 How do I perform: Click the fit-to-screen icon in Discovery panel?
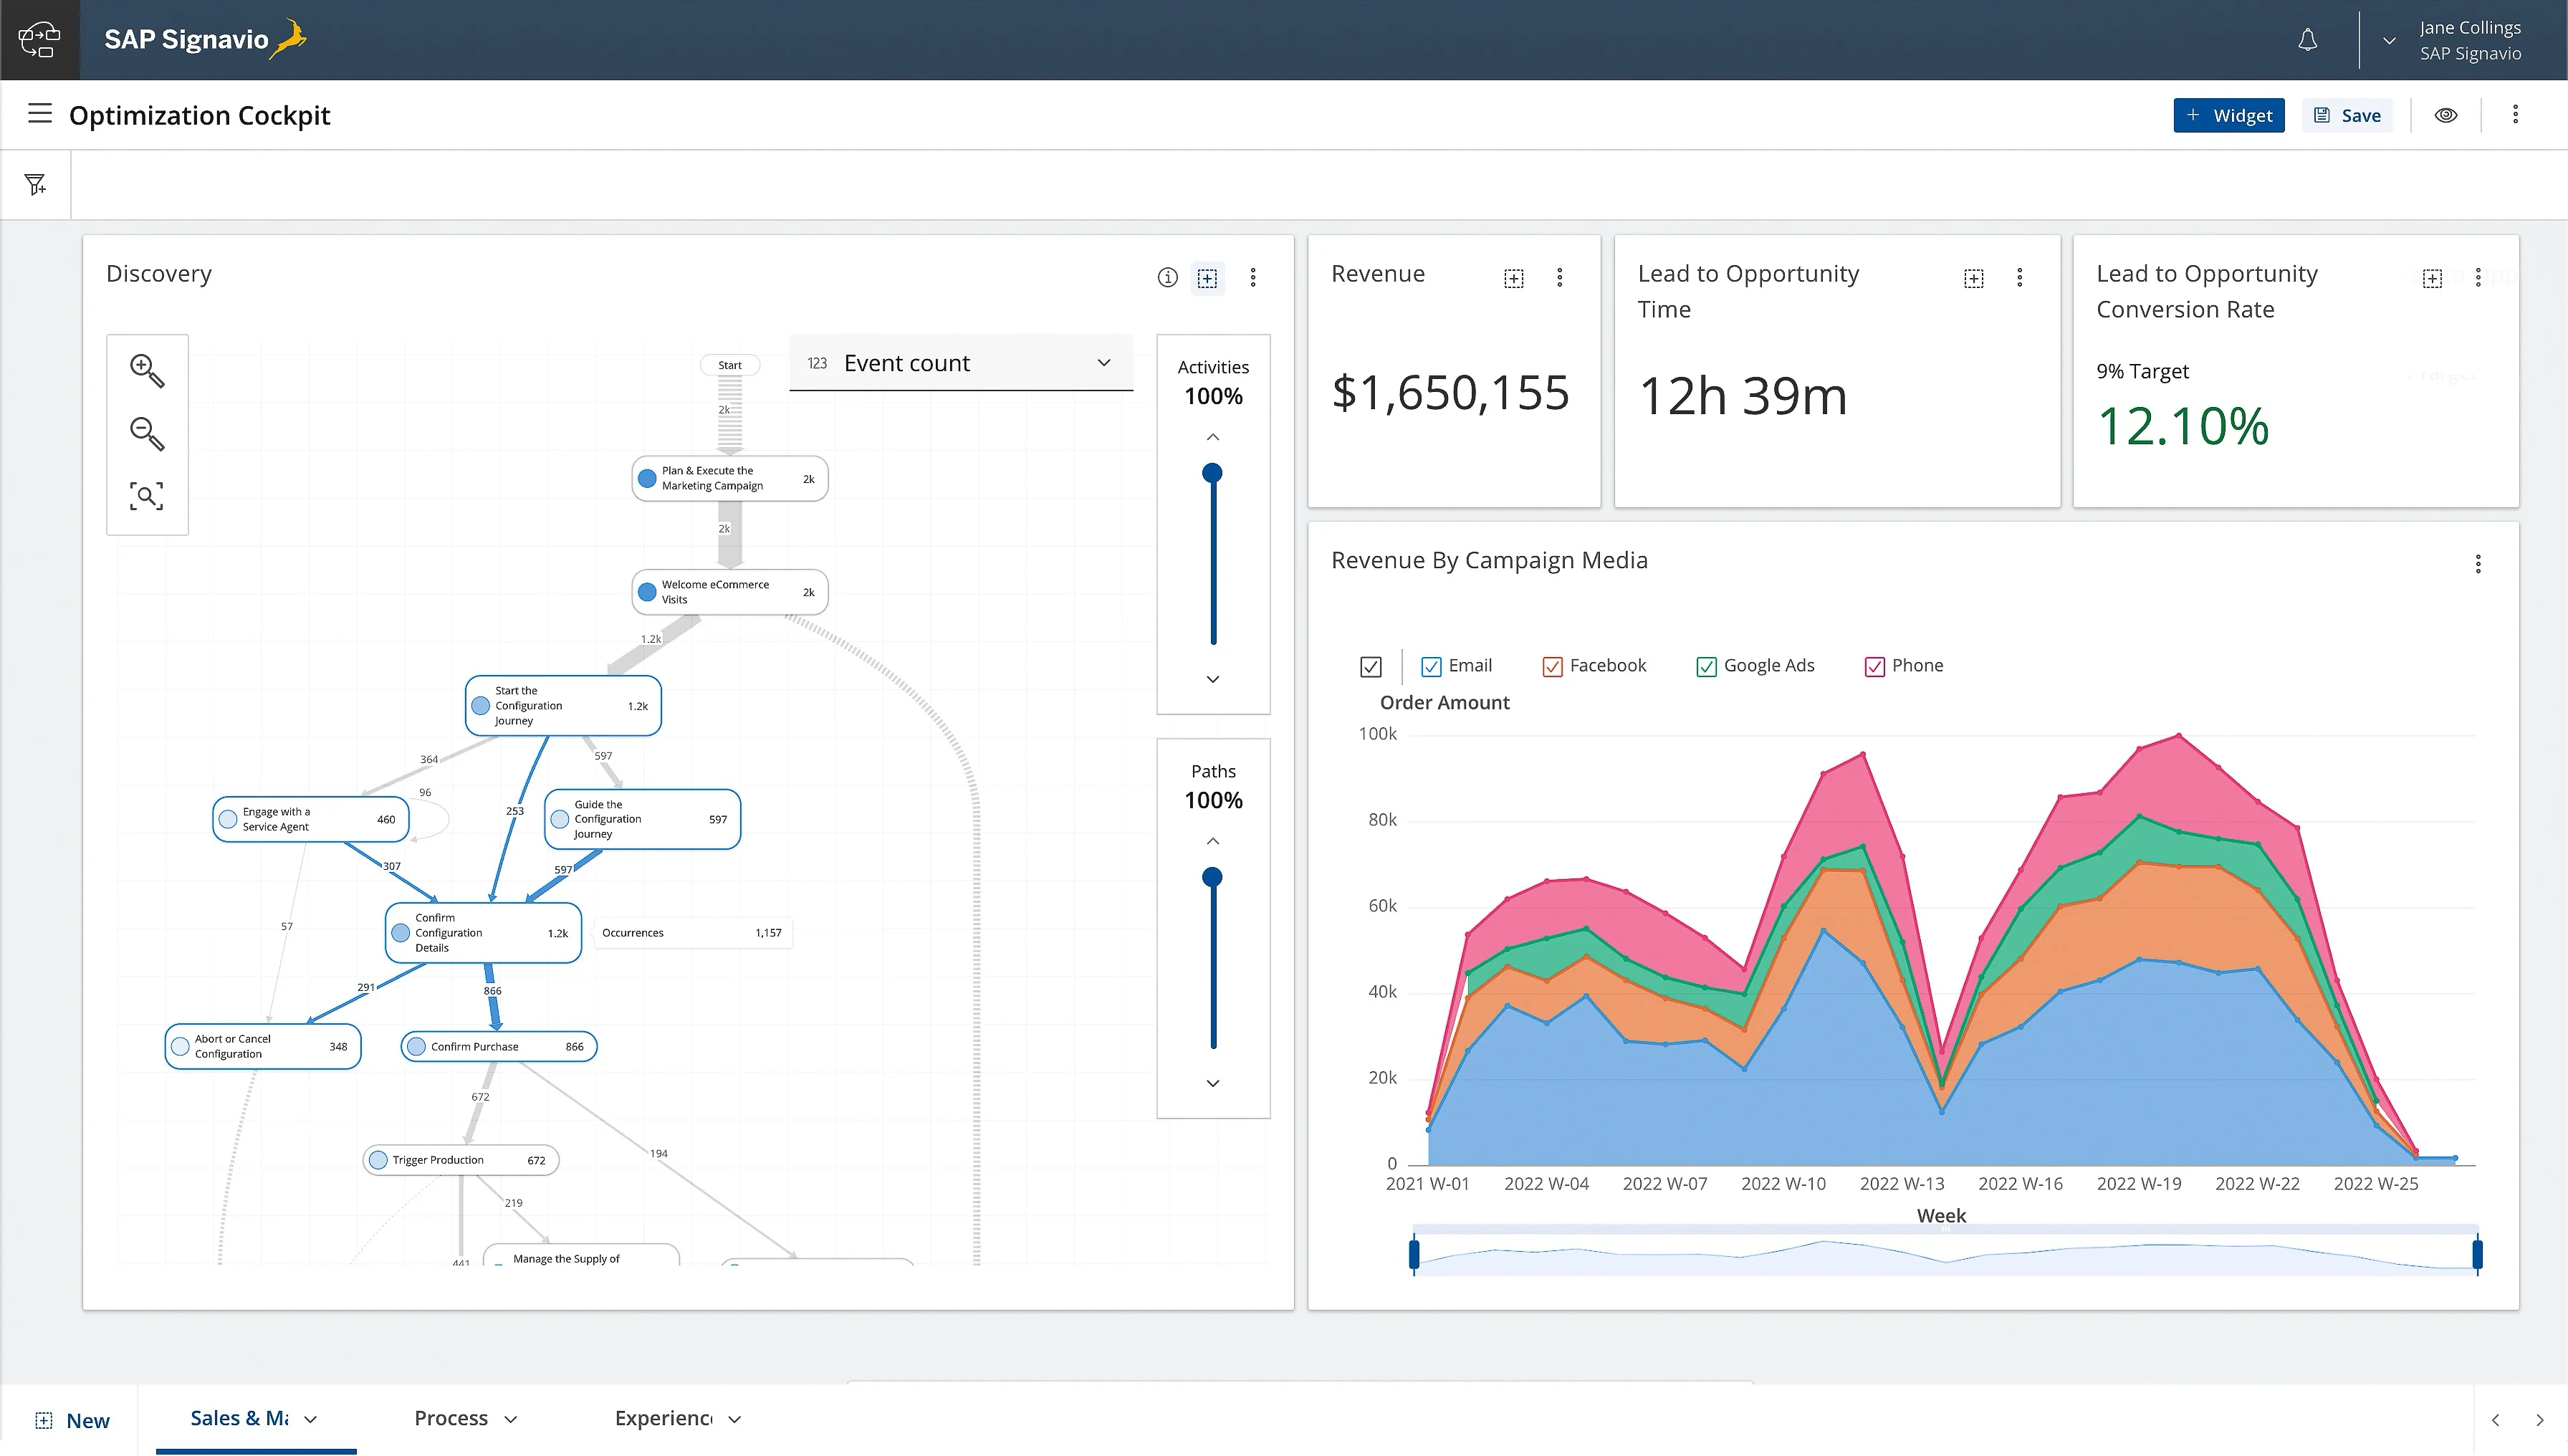coord(147,497)
